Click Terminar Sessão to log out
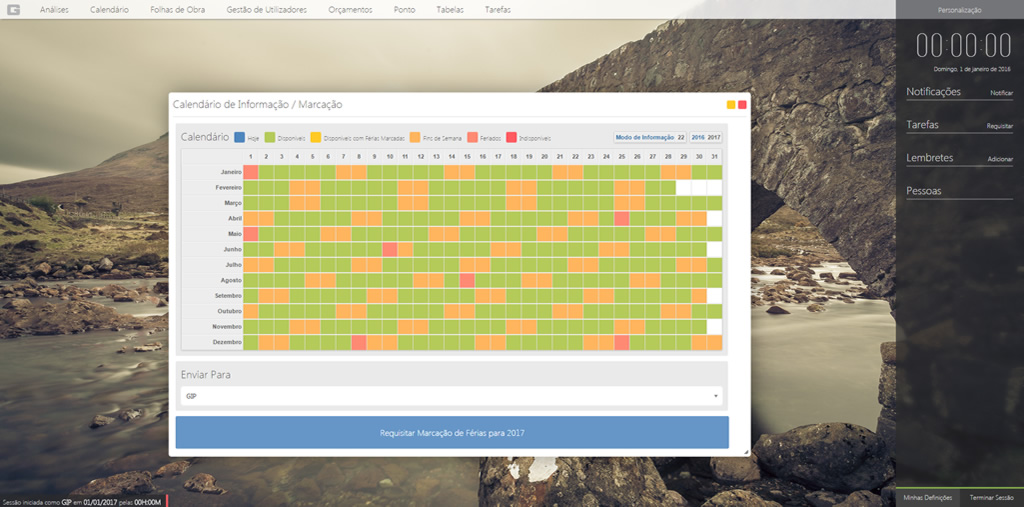Viewport: 1024px width, 507px height. point(991,497)
